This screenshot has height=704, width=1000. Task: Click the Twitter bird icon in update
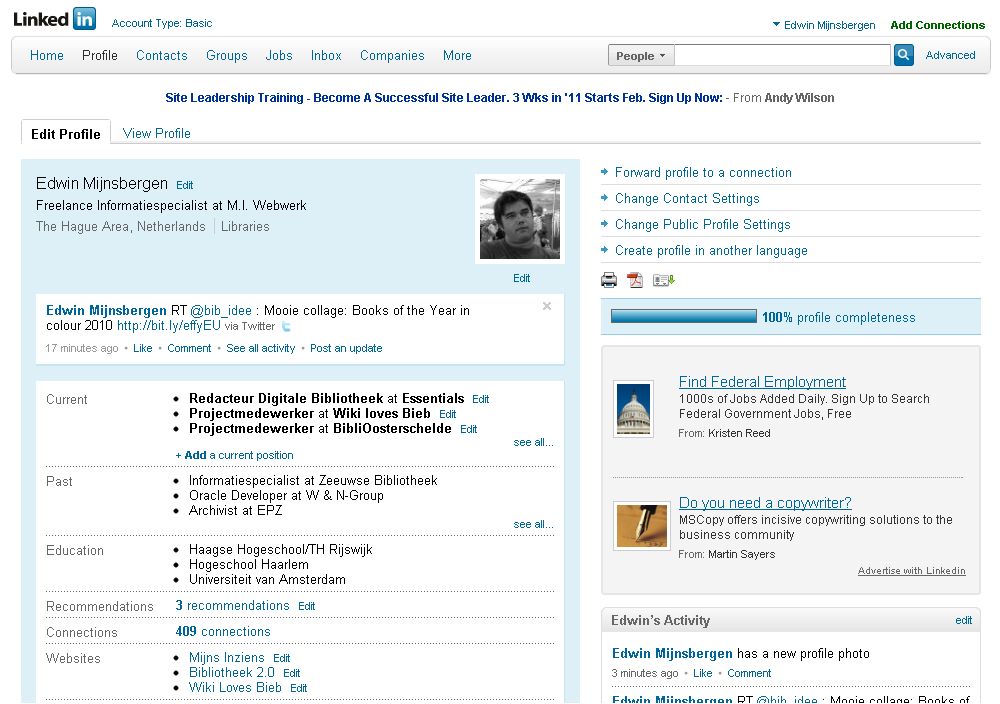286,326
